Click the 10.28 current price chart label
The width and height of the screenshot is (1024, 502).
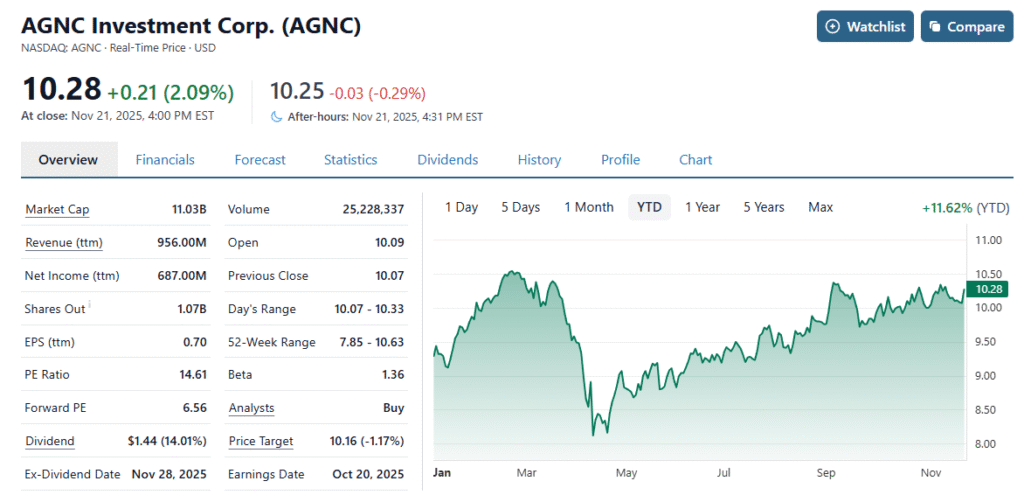point(989,289)
